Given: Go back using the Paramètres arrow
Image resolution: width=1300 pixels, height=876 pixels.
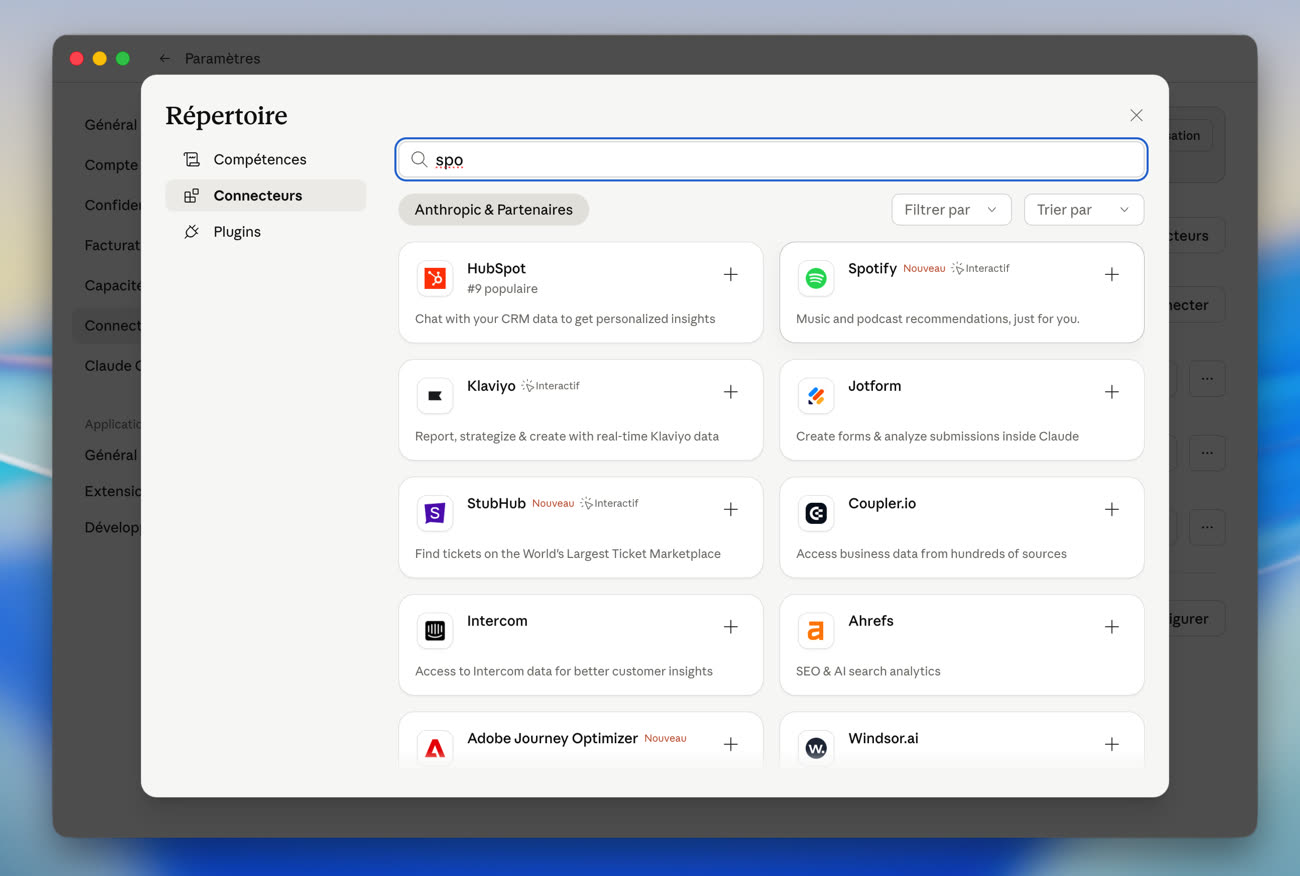Looking at the screenshot, I should 165,59.
